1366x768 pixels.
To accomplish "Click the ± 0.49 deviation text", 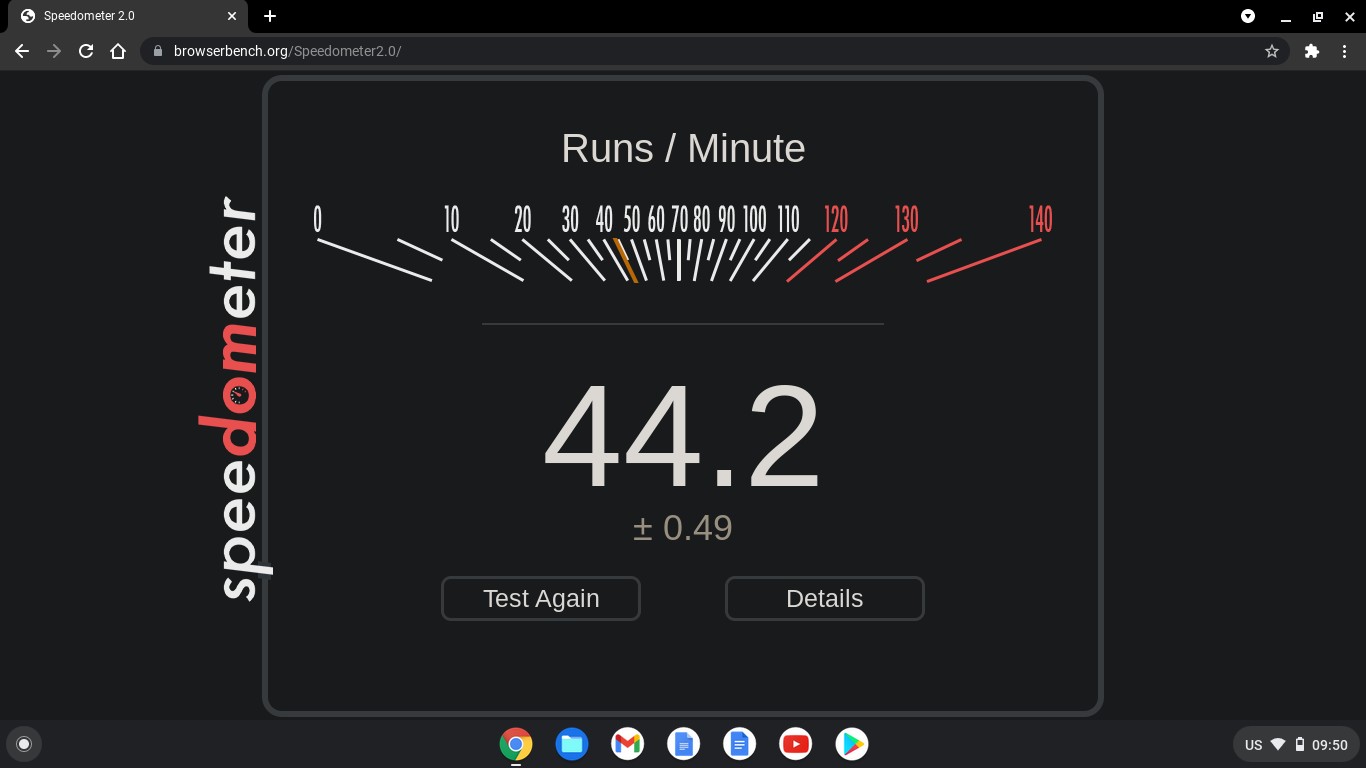I will point(682,527).
